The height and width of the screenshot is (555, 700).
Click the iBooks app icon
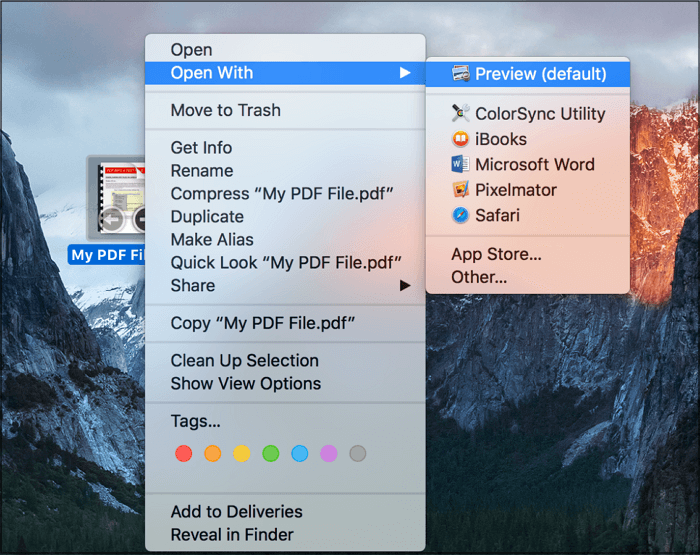[x=460, y=139]
